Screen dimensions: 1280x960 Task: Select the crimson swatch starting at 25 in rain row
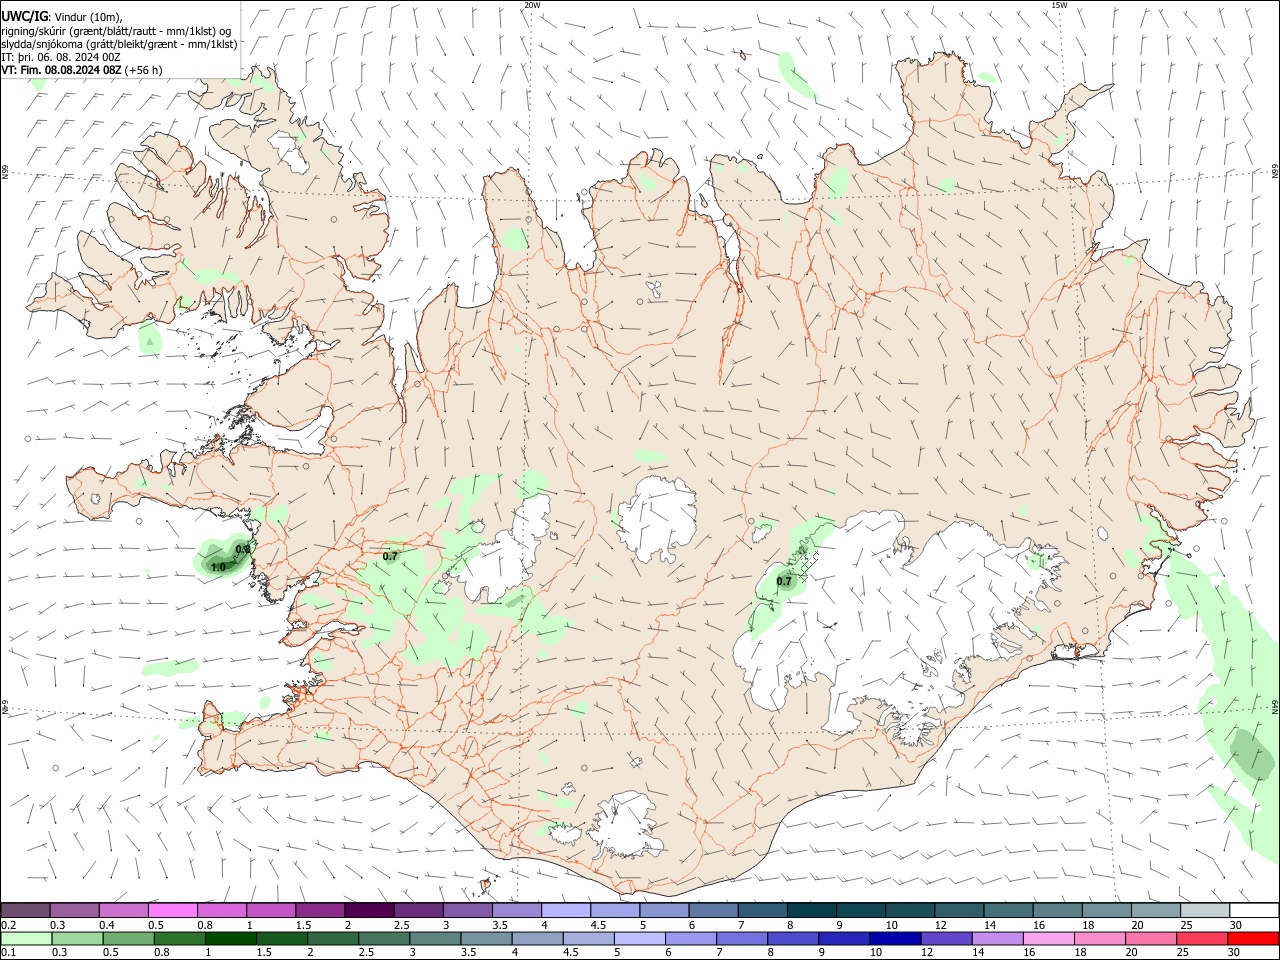click(x=1204, y=939)
